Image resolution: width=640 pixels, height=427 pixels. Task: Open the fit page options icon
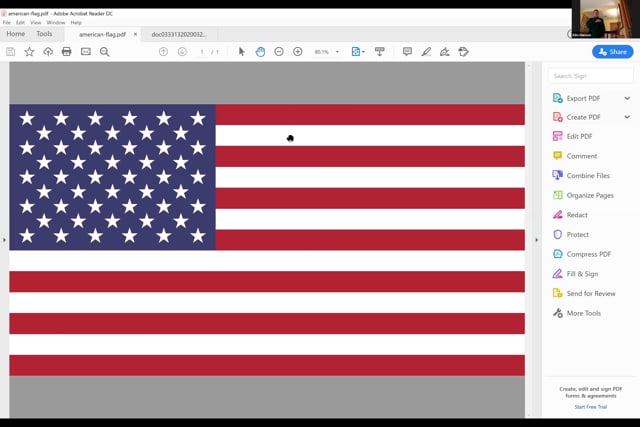click(358, 52)
